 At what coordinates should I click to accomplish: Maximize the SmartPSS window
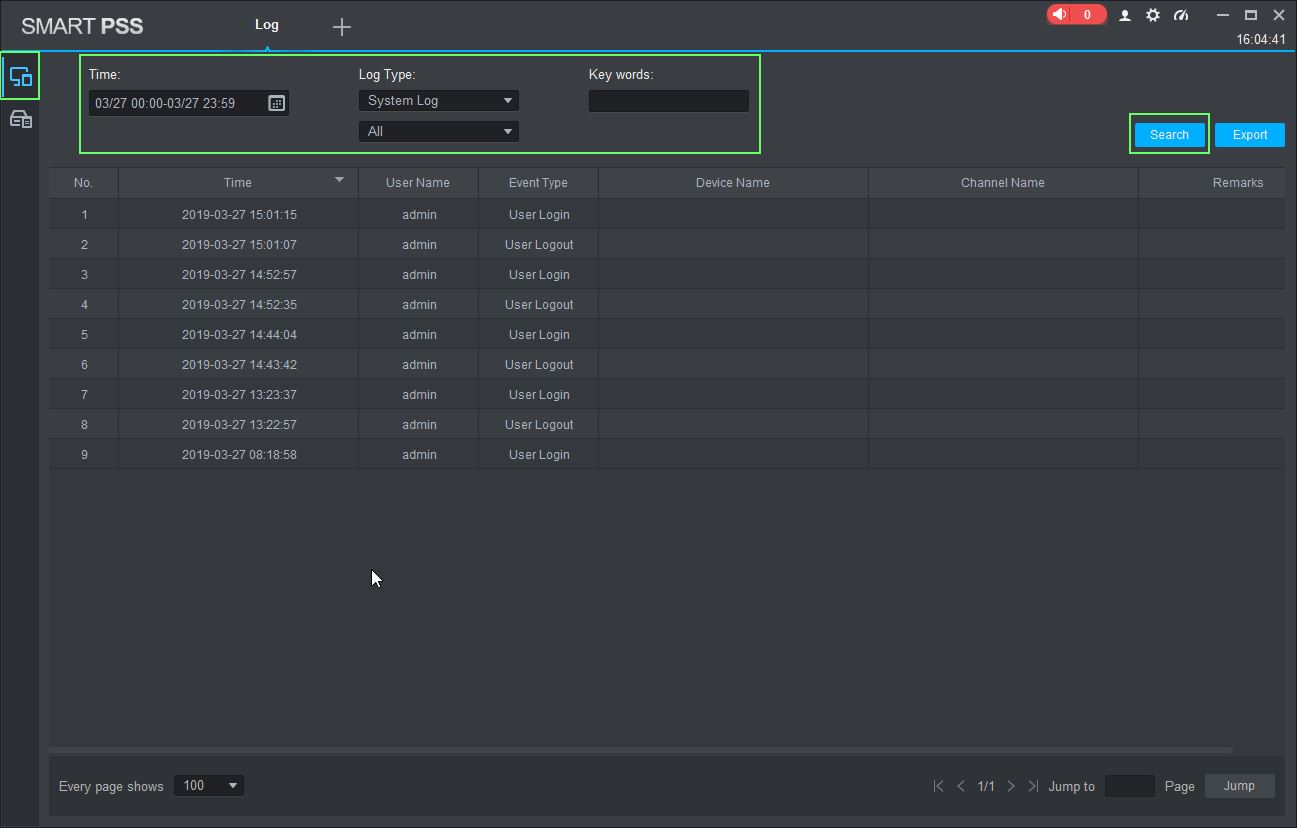pyautogui.click(x=1250, y=15)
